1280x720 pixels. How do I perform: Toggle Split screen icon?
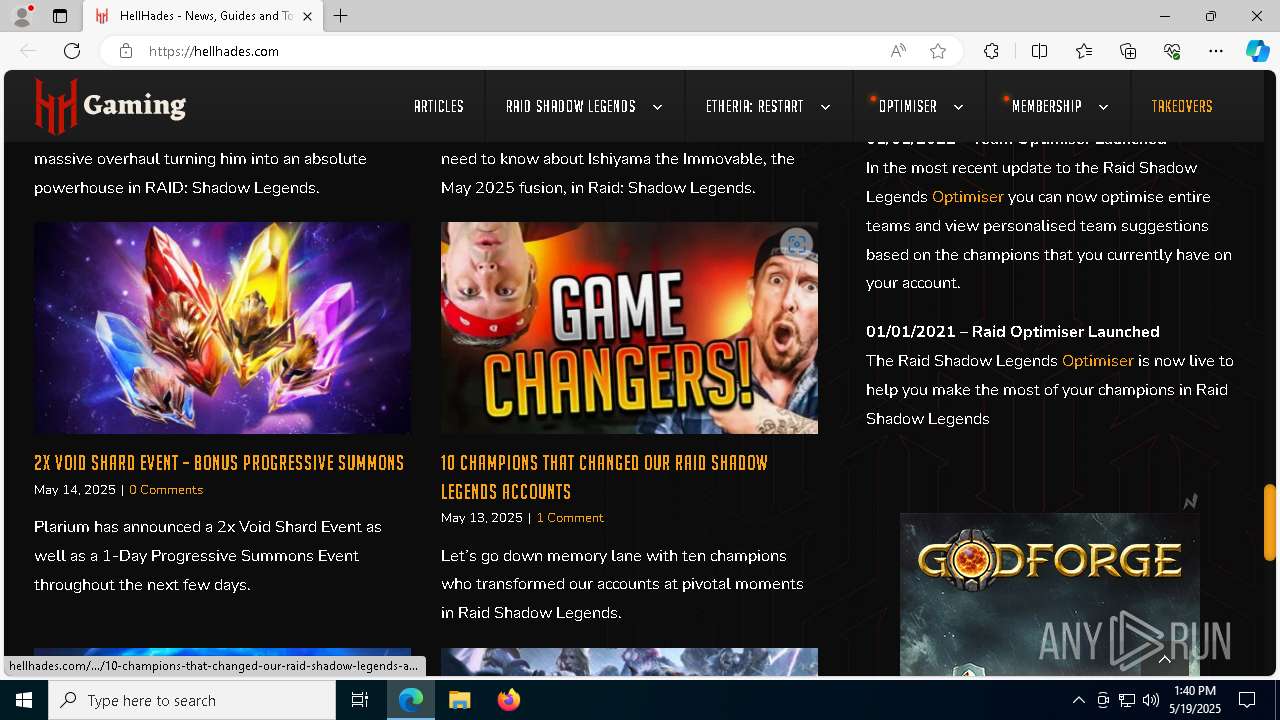click(1039, 51)
